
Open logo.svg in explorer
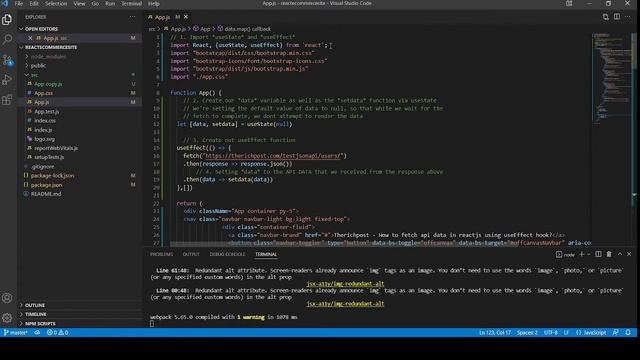pyautogui.click(x=44, y=139)
